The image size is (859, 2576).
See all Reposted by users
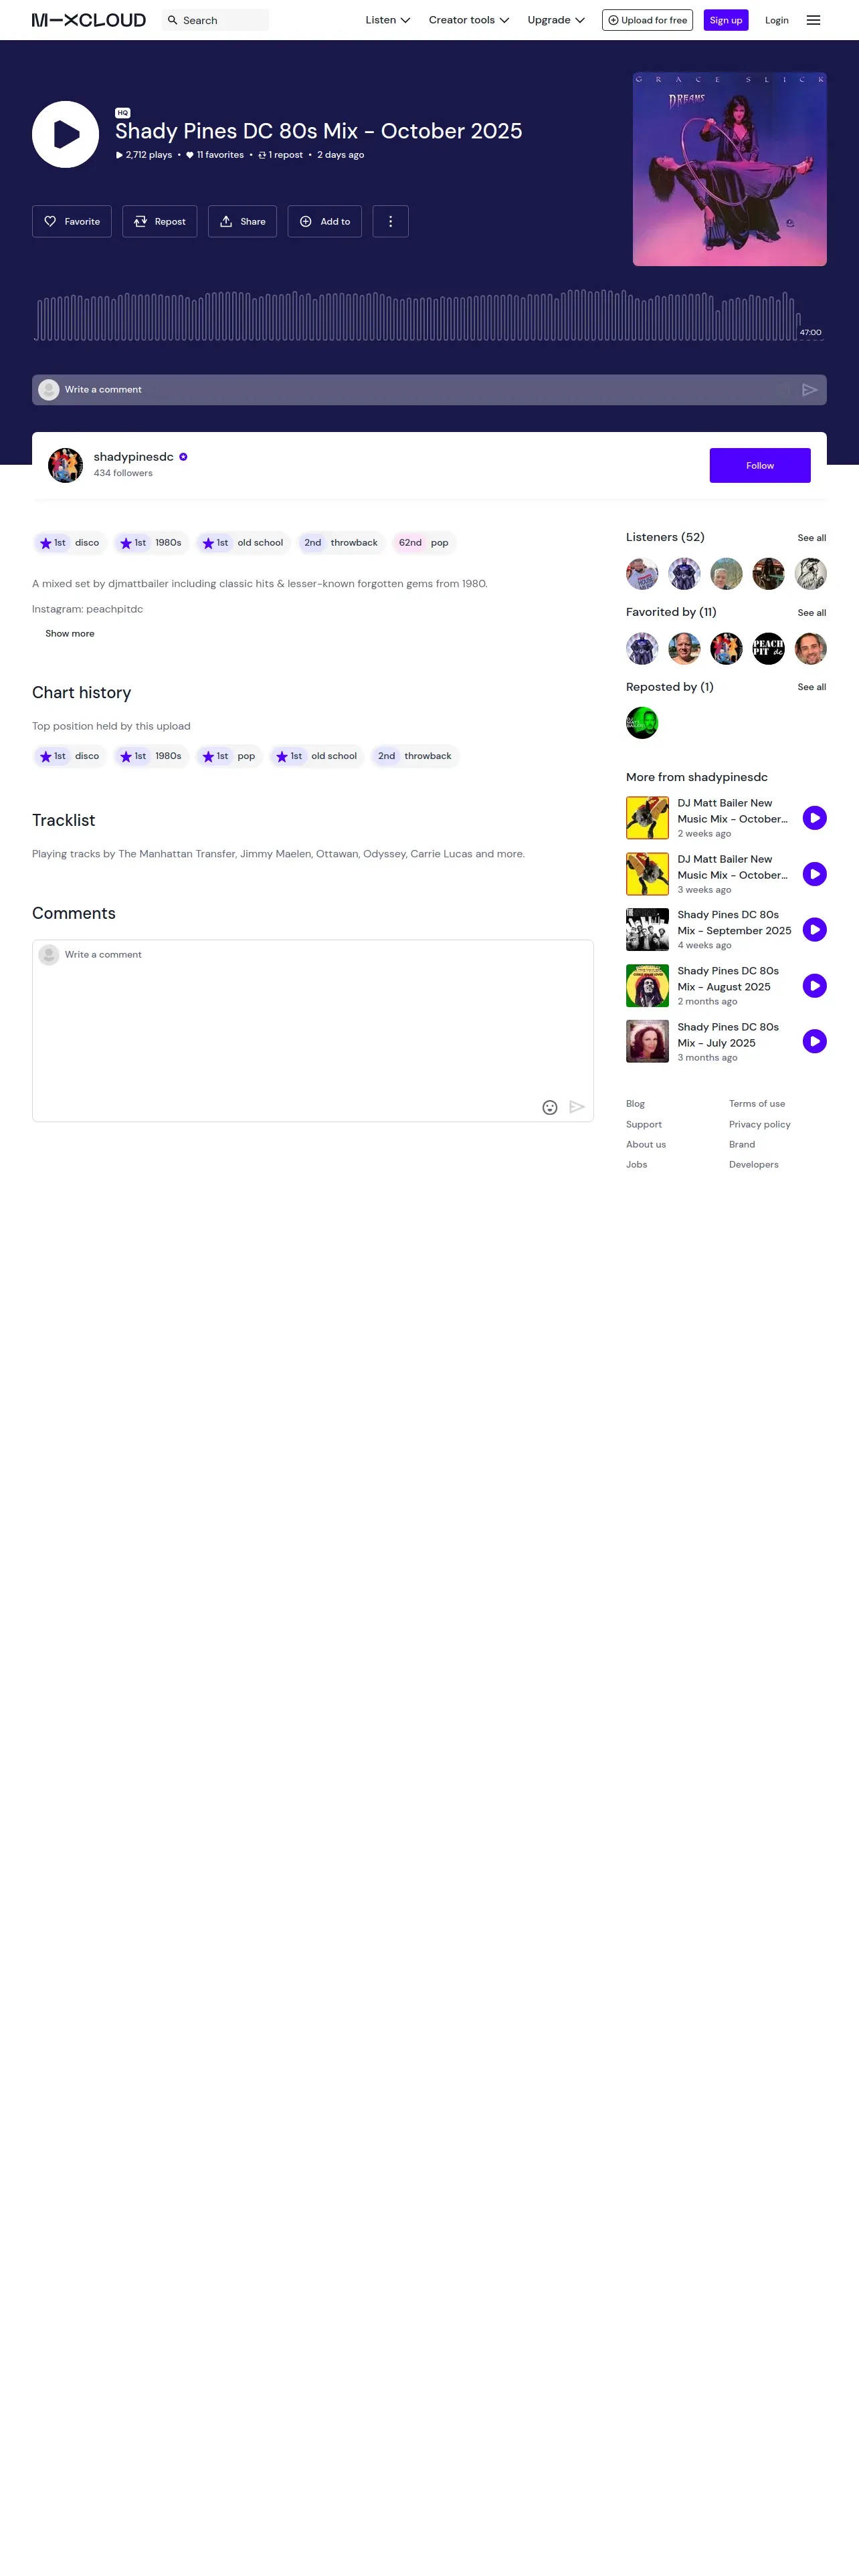pyautogui.click(x=812, y=687)
